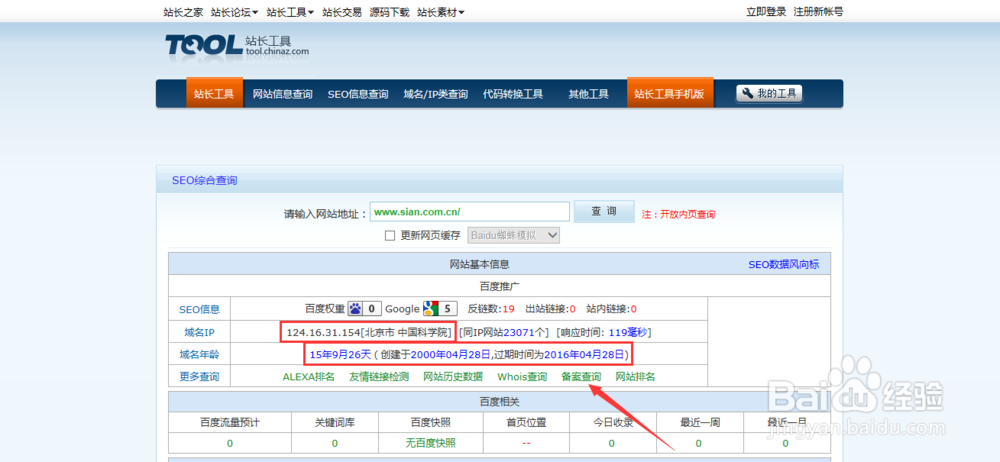Select the orange 站长工具 nav tab
Image resolution: width=1000 pixels, height=462 pixels.
tap(214, 93)
